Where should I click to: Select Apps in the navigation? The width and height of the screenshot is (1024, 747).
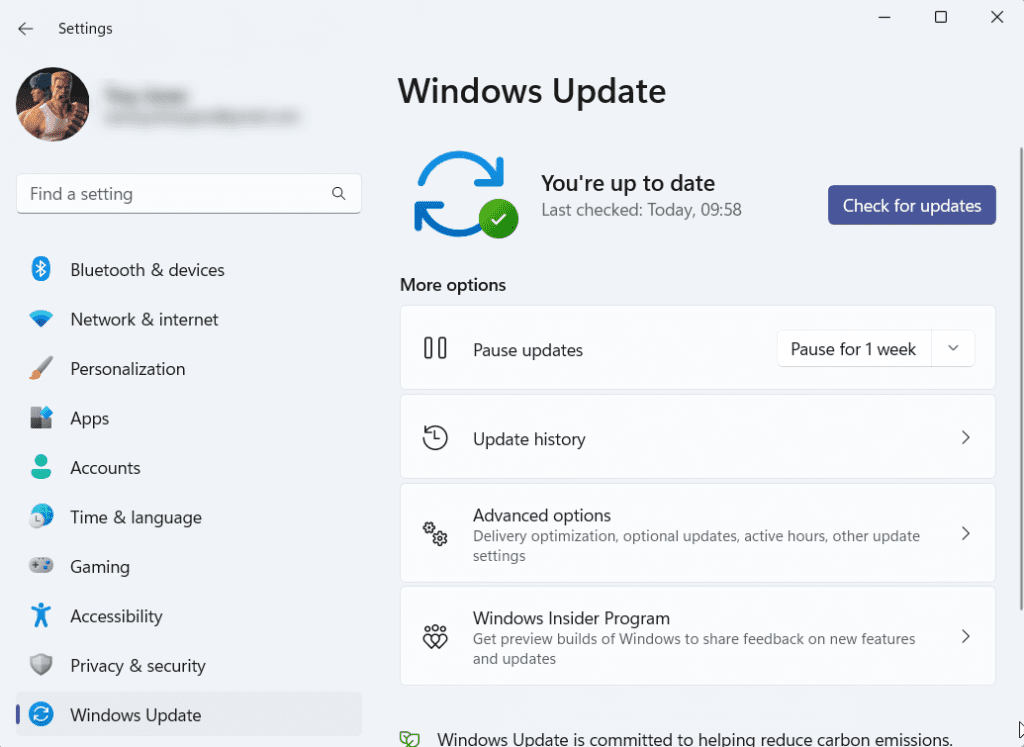pyautogui.click(x=89, y=419)
